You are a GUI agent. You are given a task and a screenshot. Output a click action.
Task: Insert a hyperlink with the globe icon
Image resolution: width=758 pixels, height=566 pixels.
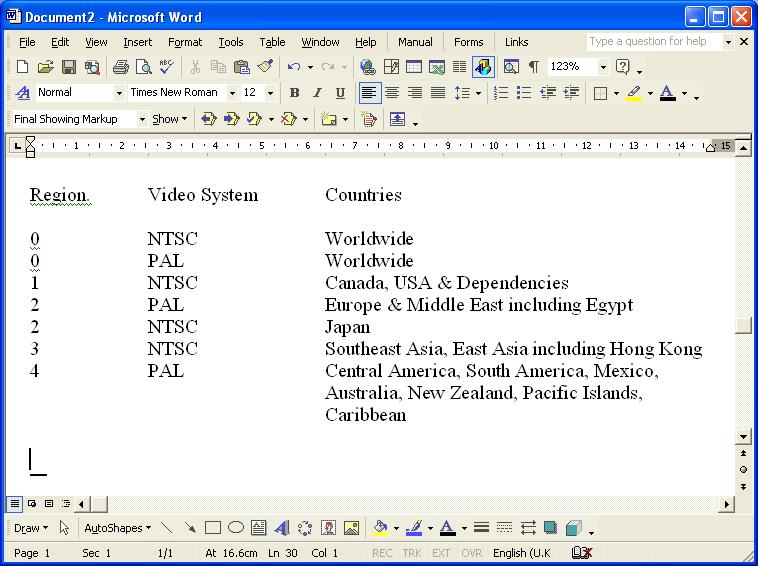pyautogui.click(x=368, y=67)
